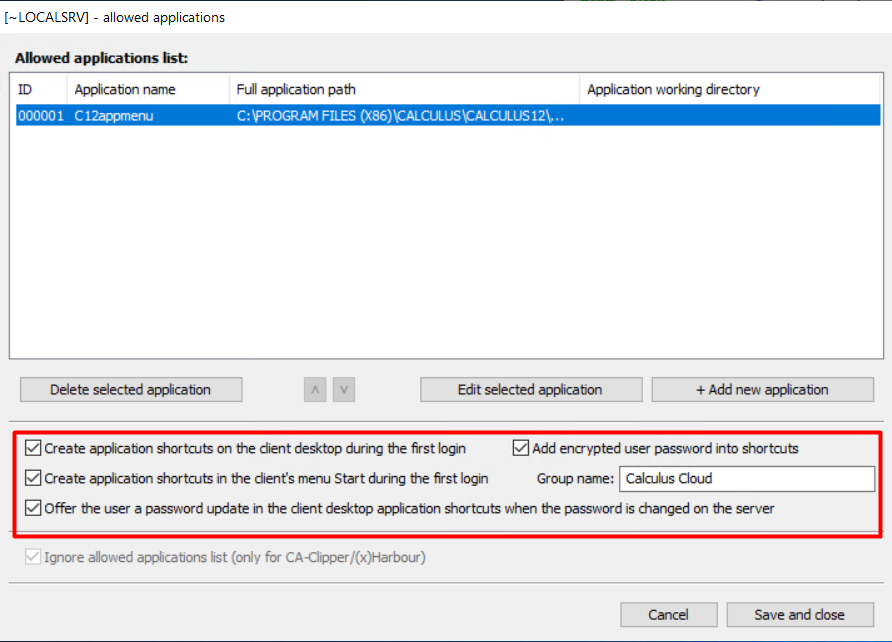This screenshot has width=892, height=642.
Task: Toggle desktop shortcuts creation checkbox
Action: (34, 448)
